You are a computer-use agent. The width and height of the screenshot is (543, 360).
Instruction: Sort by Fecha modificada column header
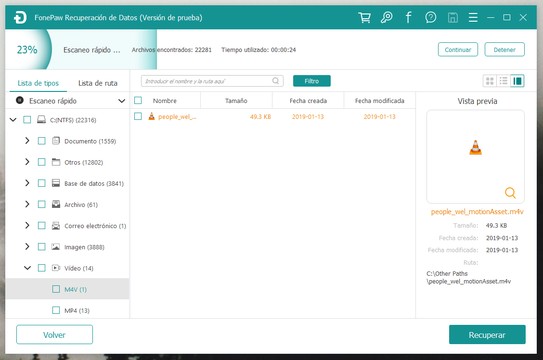pyautogui.click(x=380, y=100)
